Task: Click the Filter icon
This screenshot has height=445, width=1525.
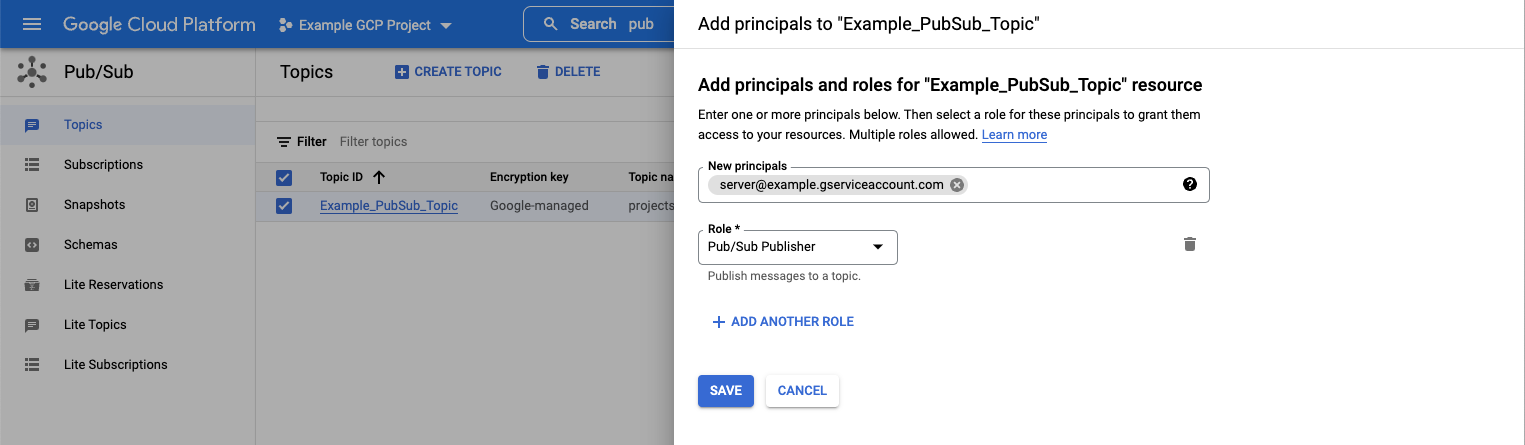Action: coord(284,142)
